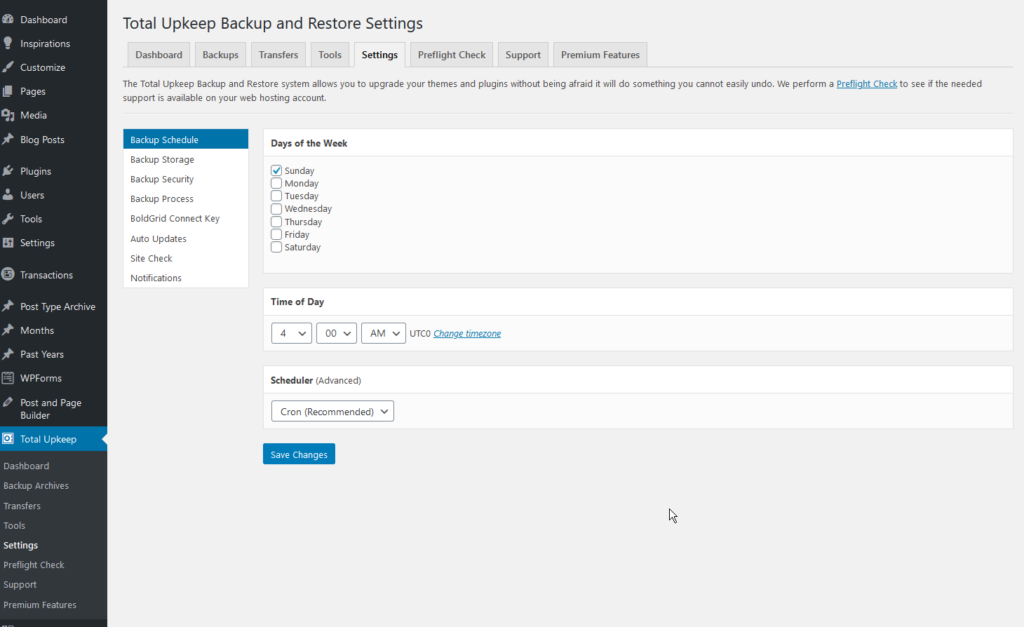
Task: Check the Saturday checkbox
Action: [x=277, y=247]
